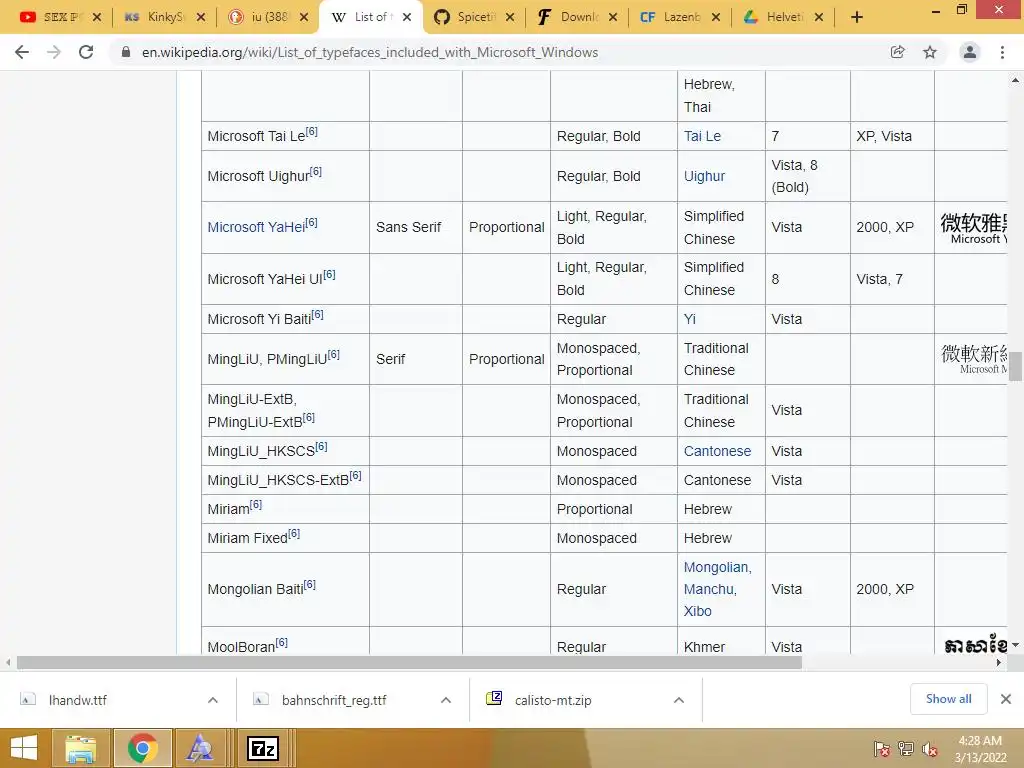
Task: Close the iu (388 tab
Action: pos(304,17)
